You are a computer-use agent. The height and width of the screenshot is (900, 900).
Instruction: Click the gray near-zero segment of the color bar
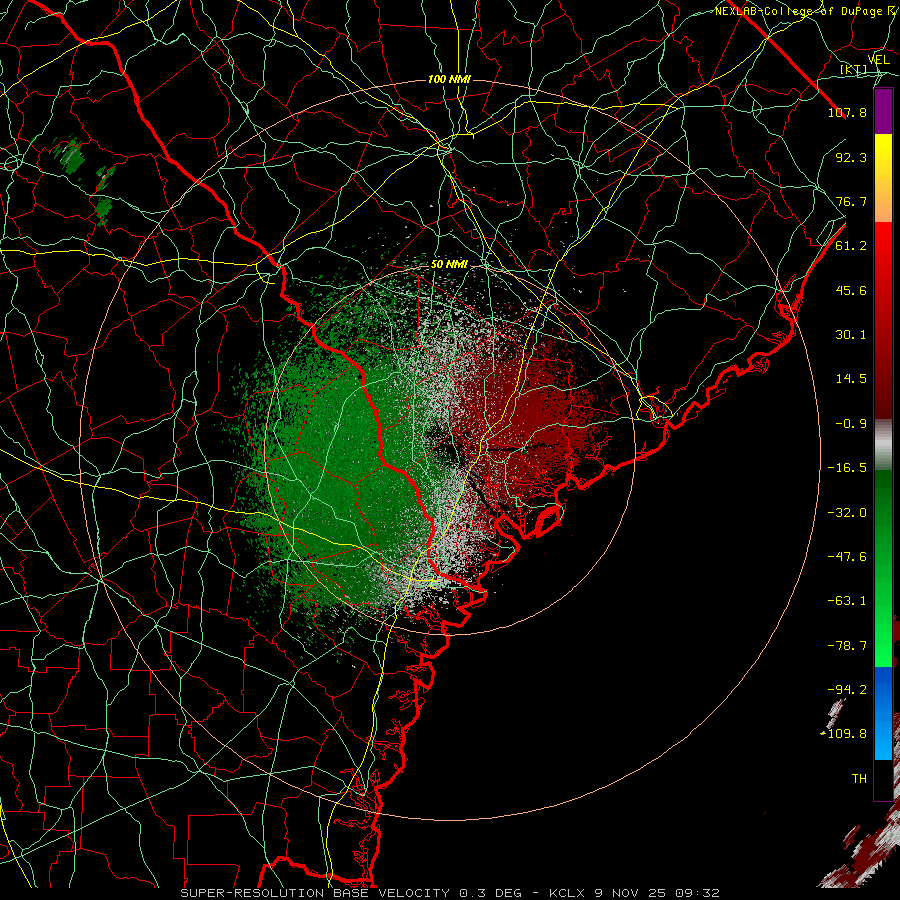(x=883, y=445)
